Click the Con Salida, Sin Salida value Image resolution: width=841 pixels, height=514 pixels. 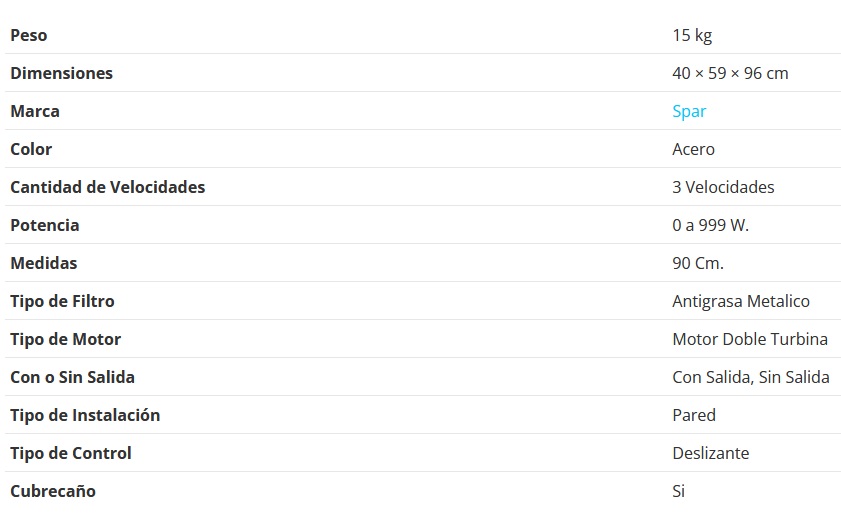(751, 377)
